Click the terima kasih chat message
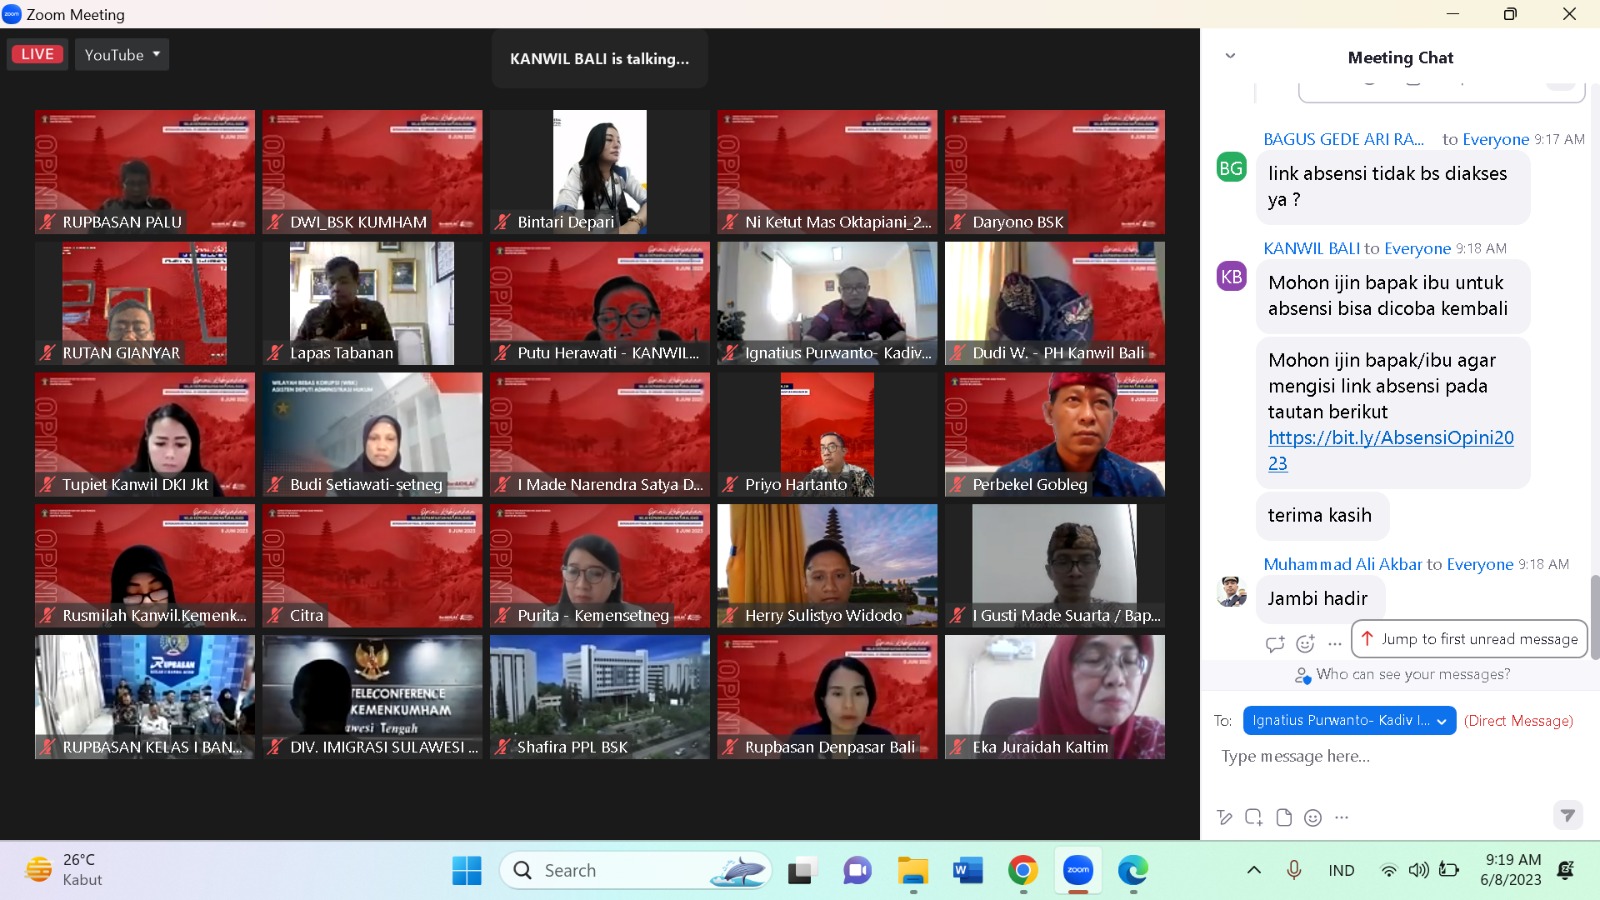Screen dimensions: 1600x900 (x=1320, y=515)
